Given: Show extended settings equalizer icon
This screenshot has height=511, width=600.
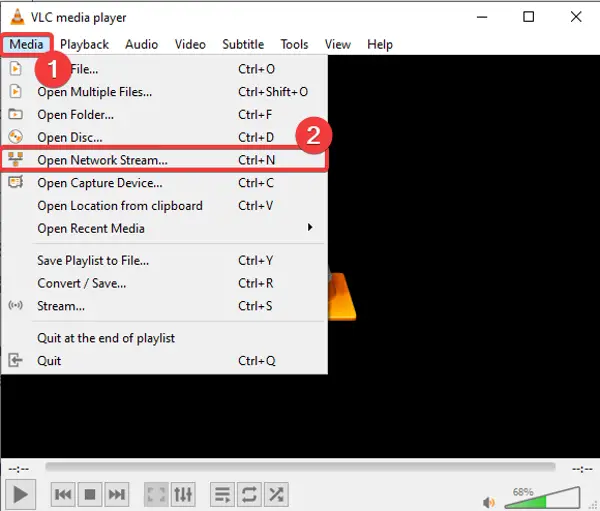Looking at the screenshot, I should [x=183, y=494].
